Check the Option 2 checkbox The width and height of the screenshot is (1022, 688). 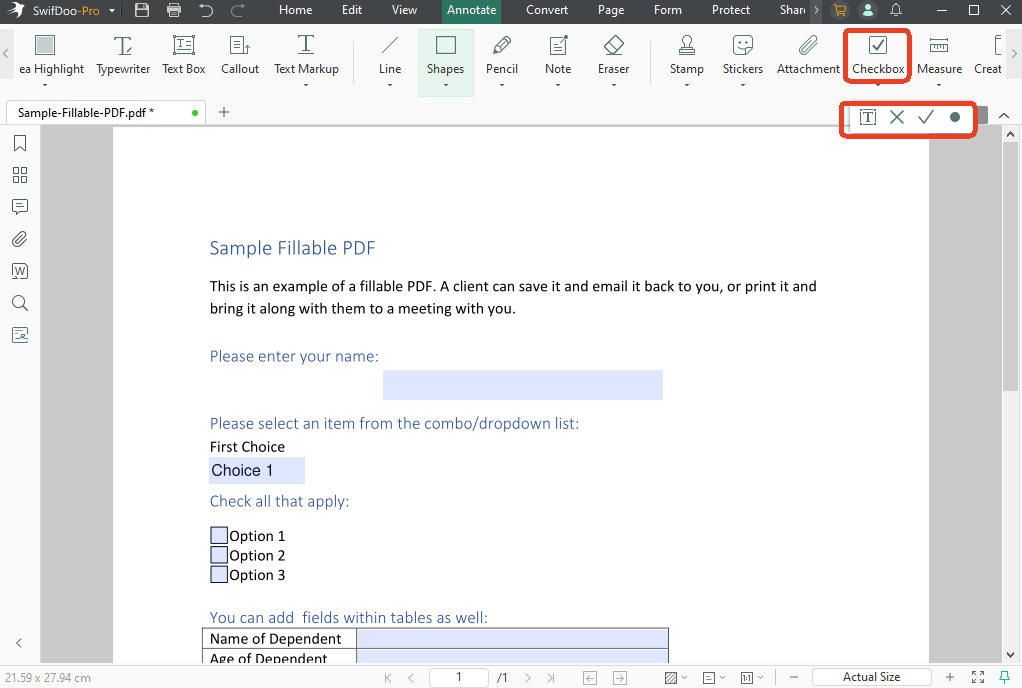click(219, 555)
